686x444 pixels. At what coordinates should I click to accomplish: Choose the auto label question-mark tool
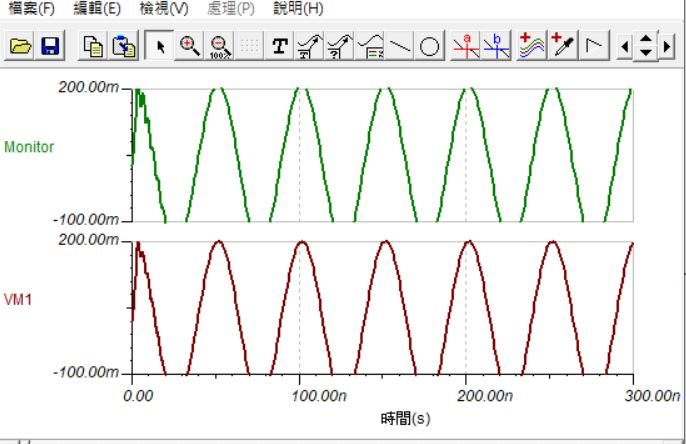(x=340, y=45)
